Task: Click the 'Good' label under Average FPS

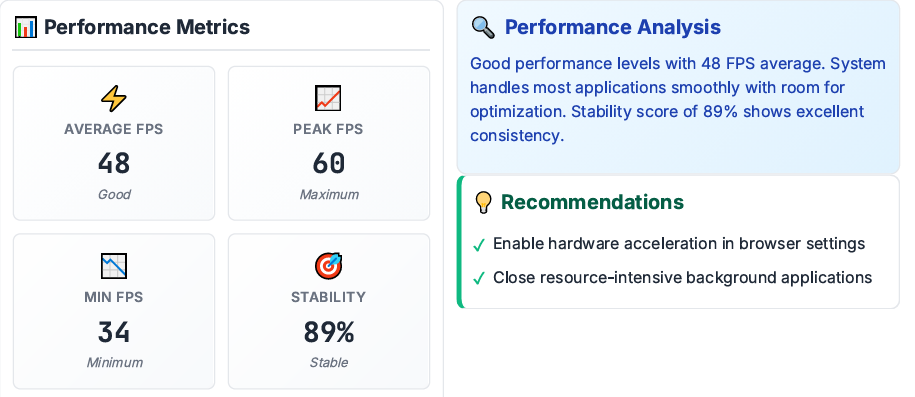Action: tap(114, 194)
